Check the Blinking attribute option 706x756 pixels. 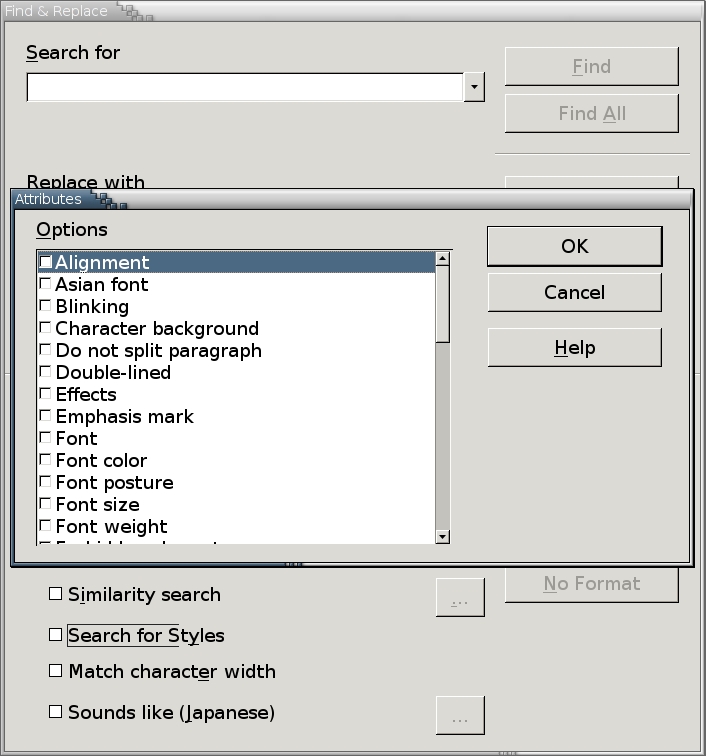[45, 306]
